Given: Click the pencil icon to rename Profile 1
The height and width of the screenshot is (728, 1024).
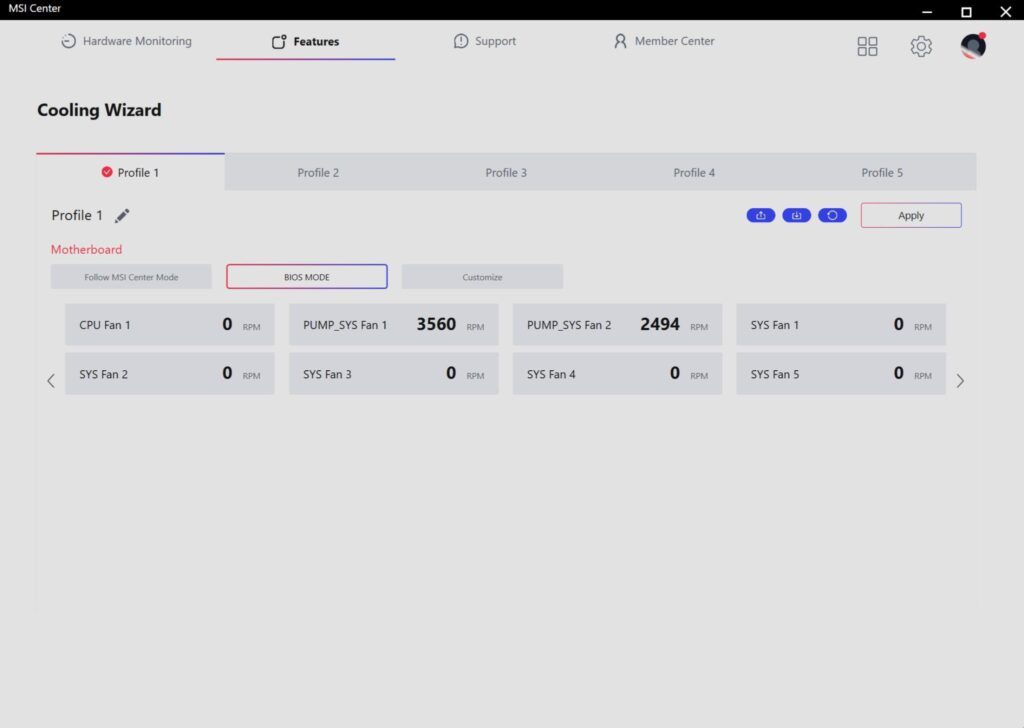Looking at the screenshot, I should [x=122, y=215].
